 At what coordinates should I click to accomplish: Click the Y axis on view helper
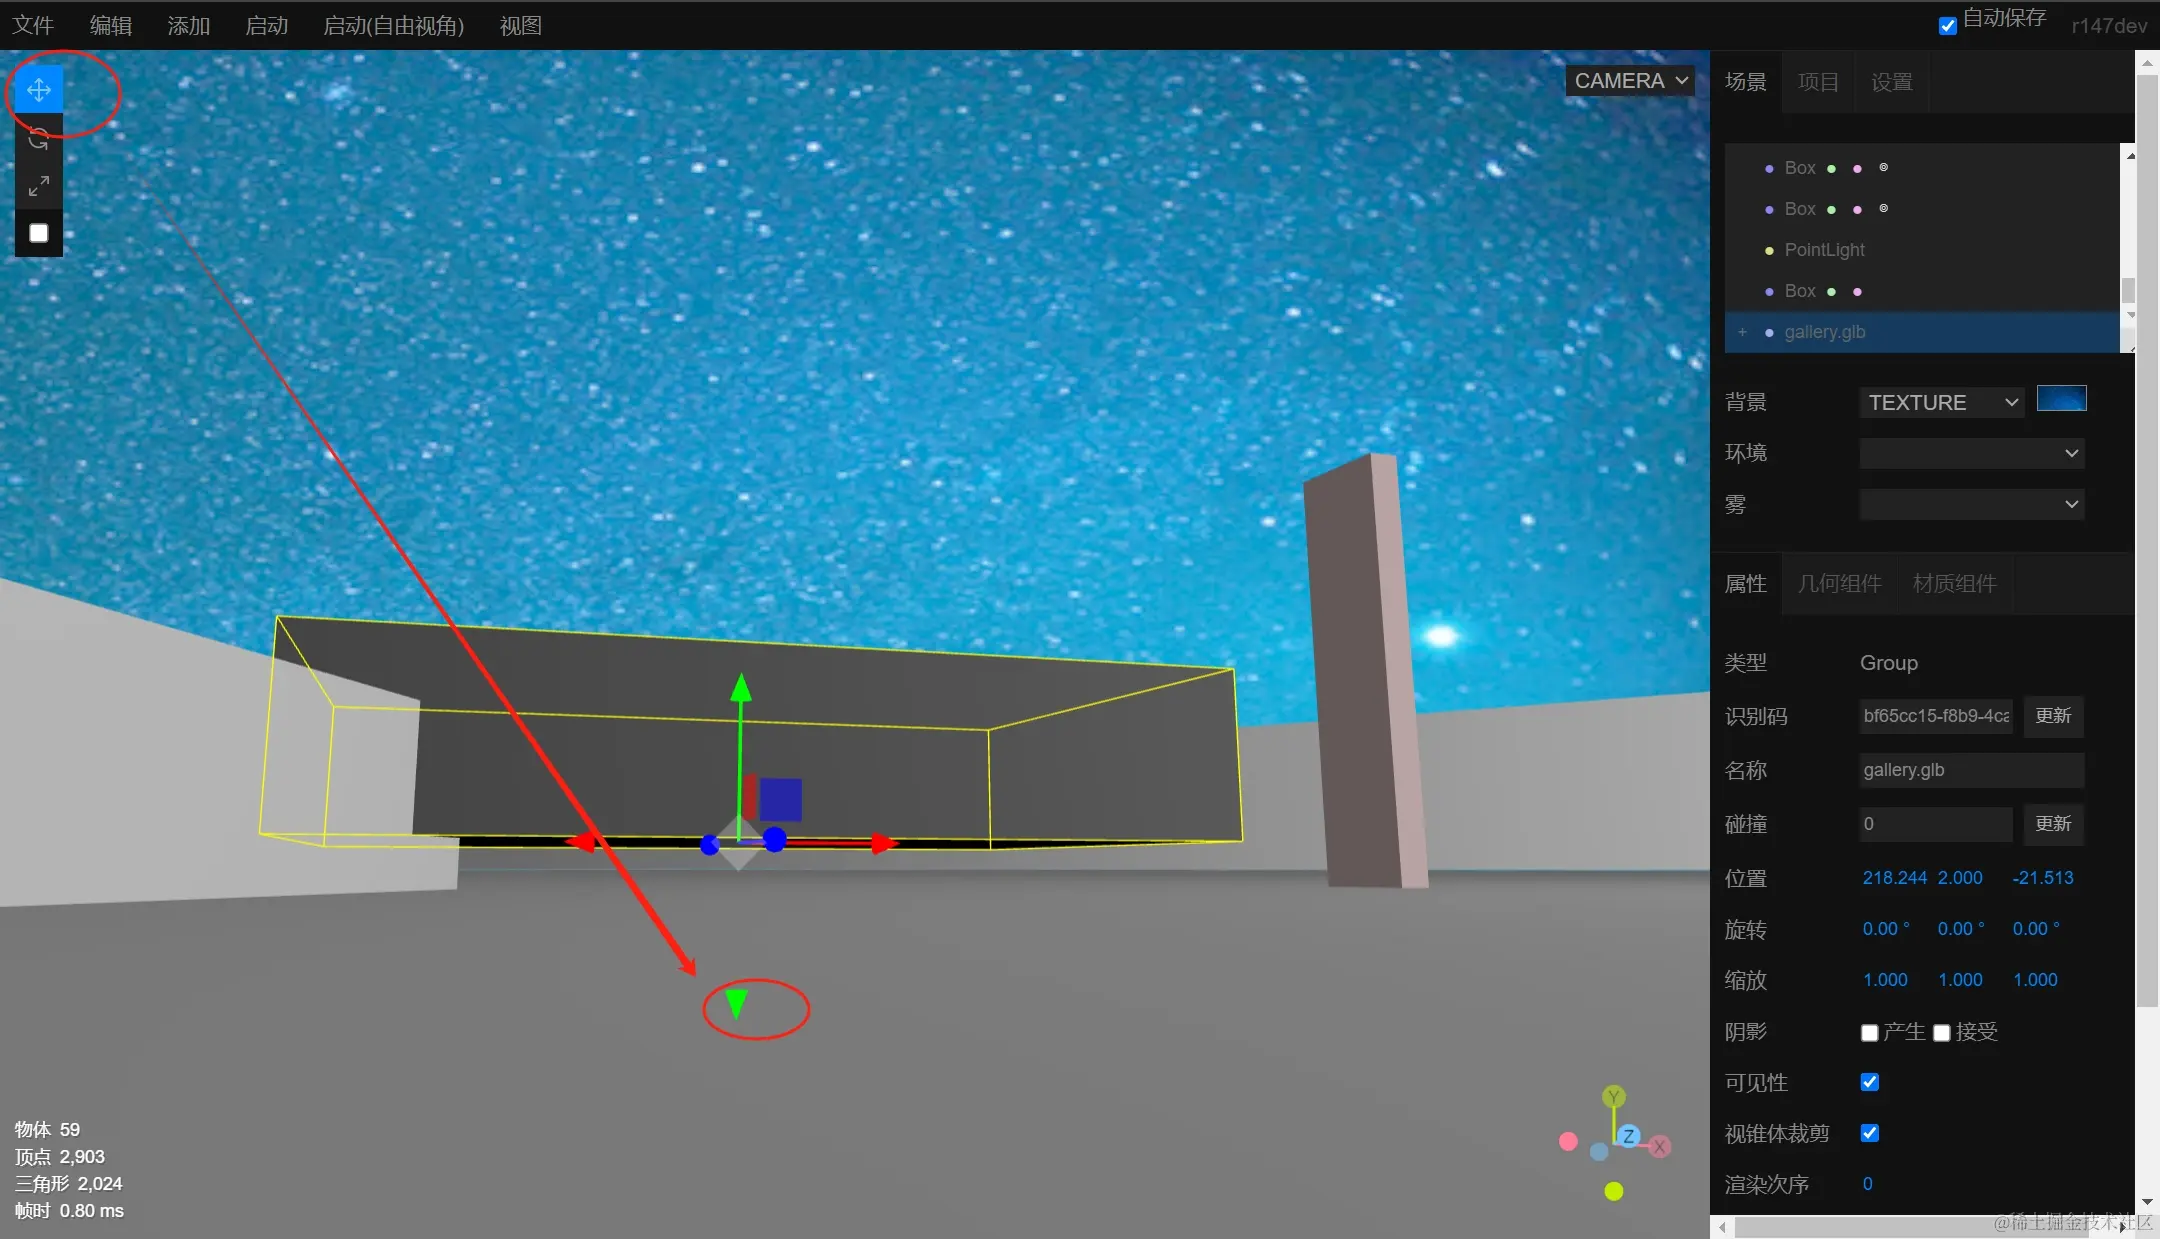coord(1613,1097)
